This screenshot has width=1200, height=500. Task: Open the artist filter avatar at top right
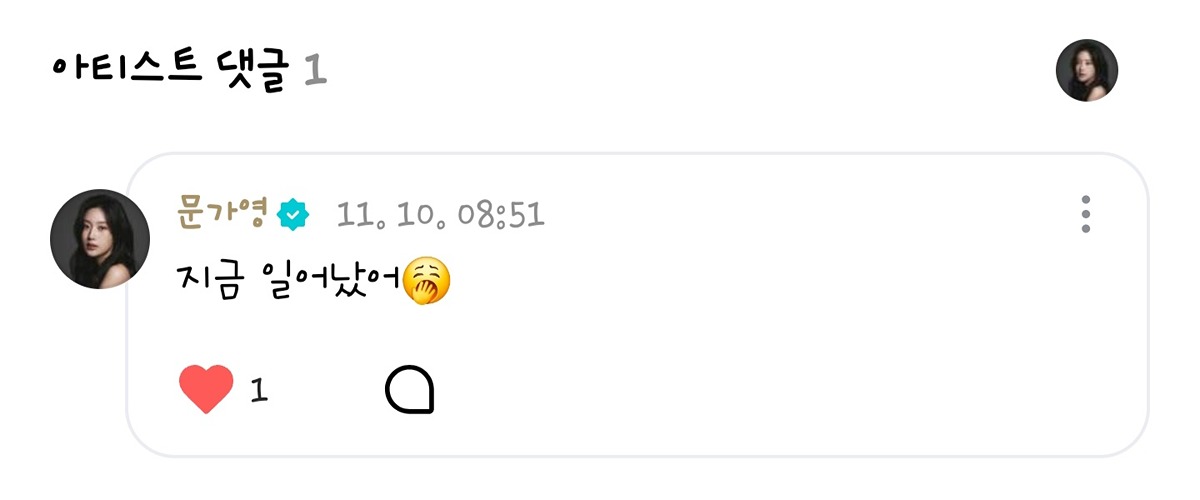(1087, 70)
